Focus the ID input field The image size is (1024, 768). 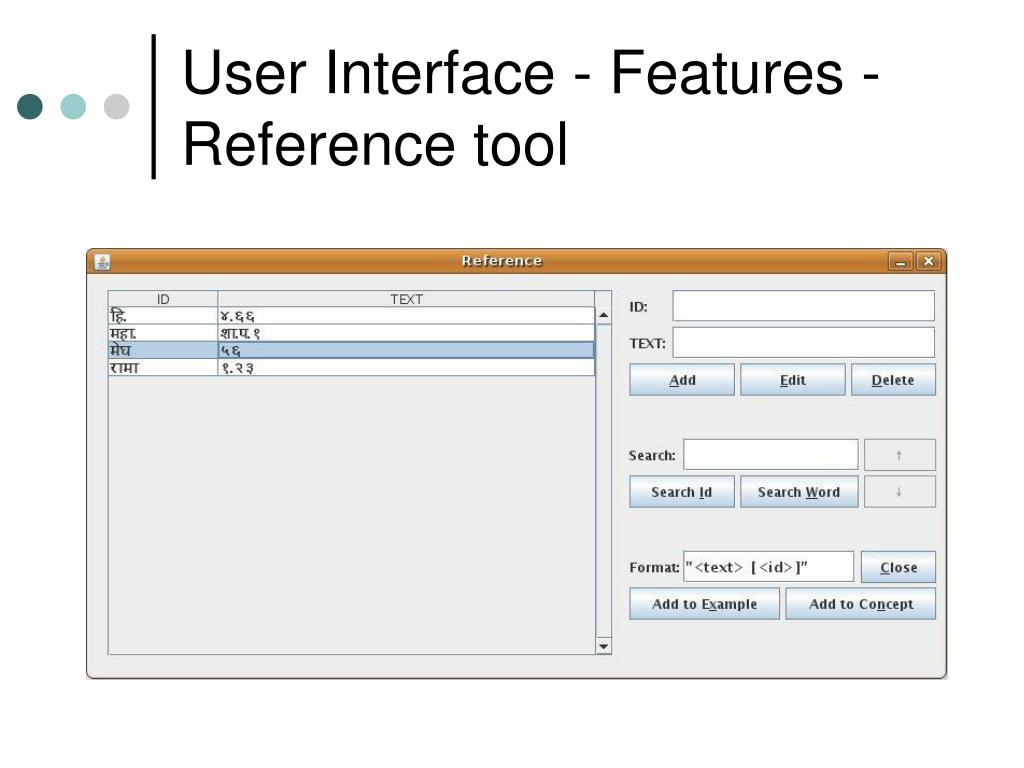click(x=803, y=306)
